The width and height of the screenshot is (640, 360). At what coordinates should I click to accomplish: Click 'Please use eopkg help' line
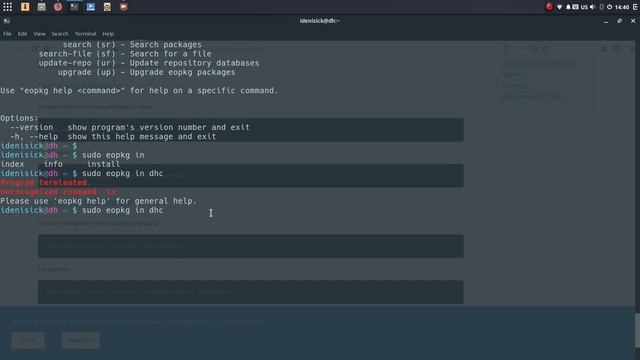click(98, 201)
